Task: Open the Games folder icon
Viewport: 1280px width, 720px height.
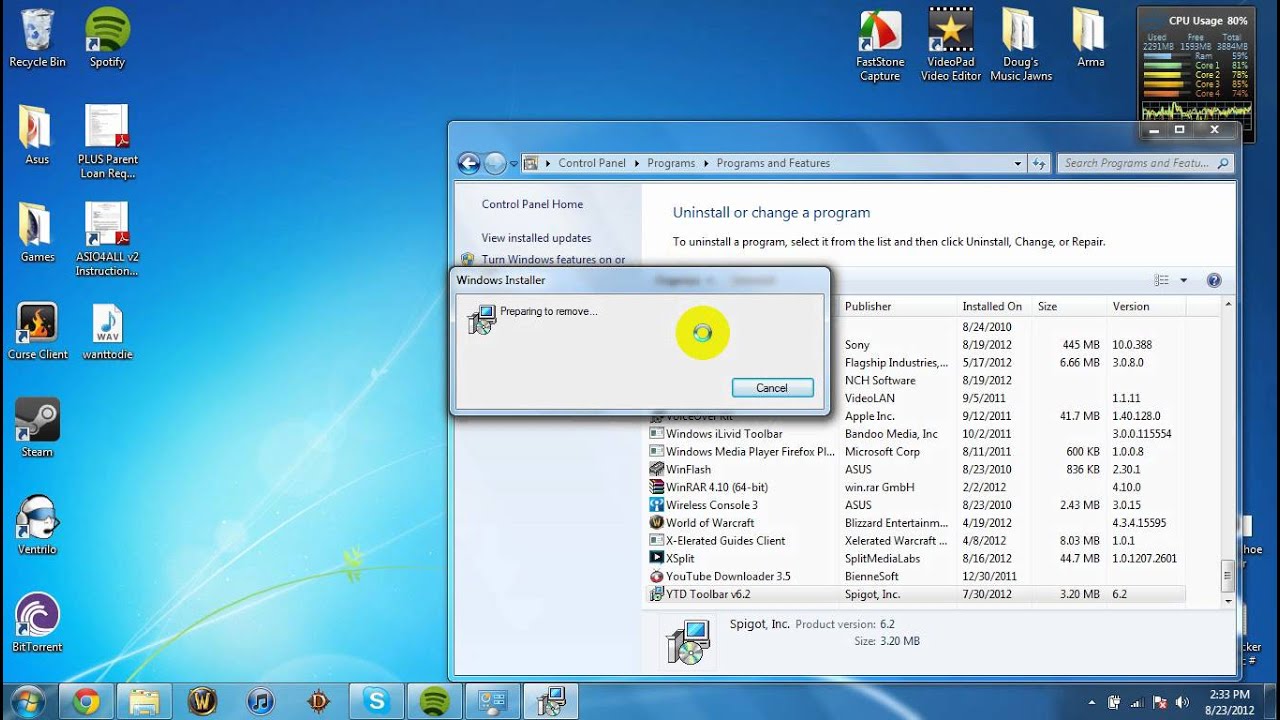Action: (37, 233)
